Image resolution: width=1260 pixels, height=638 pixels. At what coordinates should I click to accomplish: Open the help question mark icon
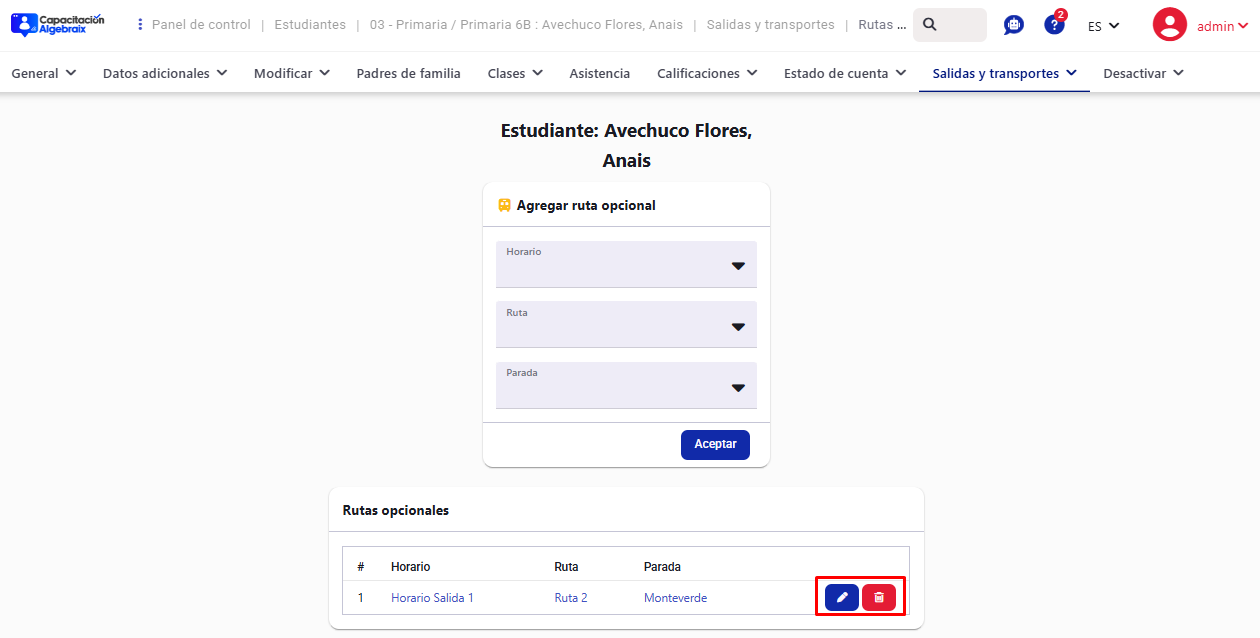click(1054, 25)
